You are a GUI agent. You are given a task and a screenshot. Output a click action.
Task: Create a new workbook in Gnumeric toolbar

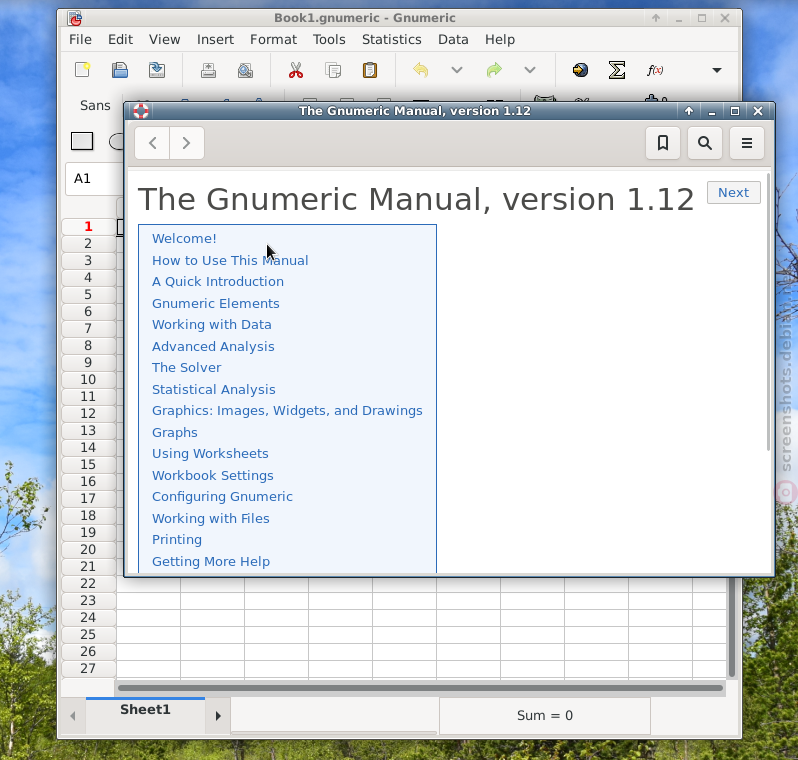[x=82, y=70]
